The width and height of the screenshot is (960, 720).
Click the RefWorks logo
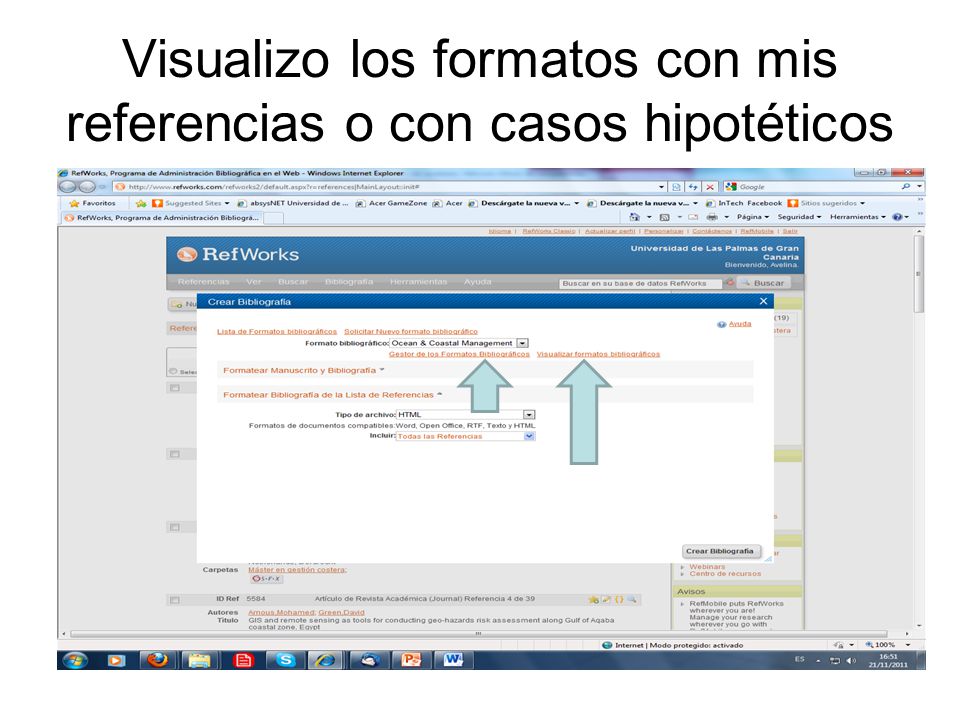pyautogui.click(x=238, y=254)
